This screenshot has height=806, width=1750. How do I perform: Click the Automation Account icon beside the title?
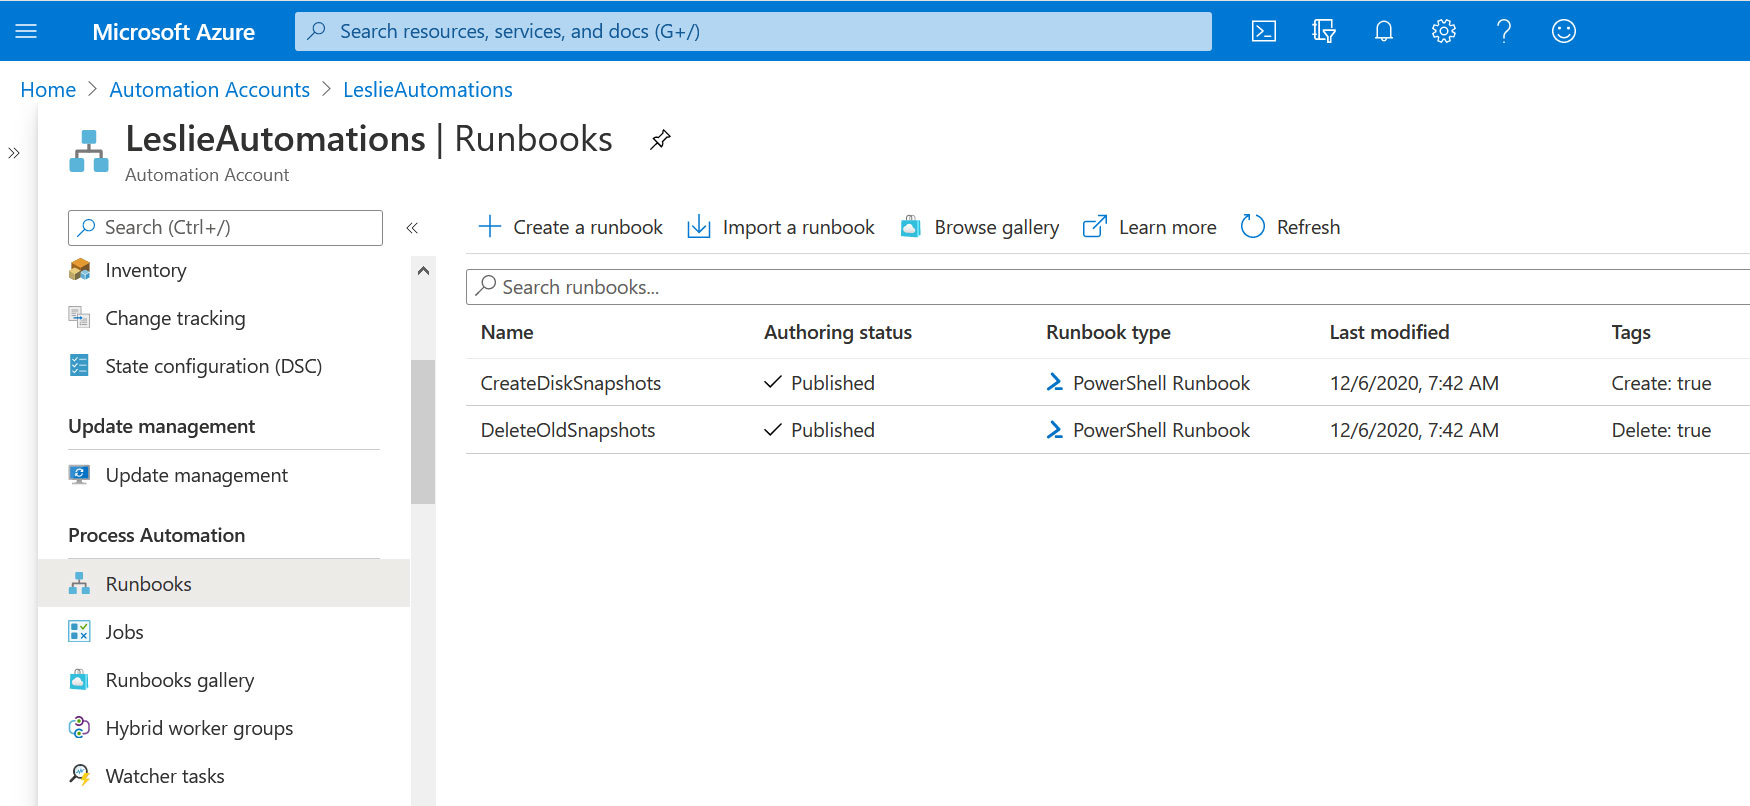click(x=89, y=151)
